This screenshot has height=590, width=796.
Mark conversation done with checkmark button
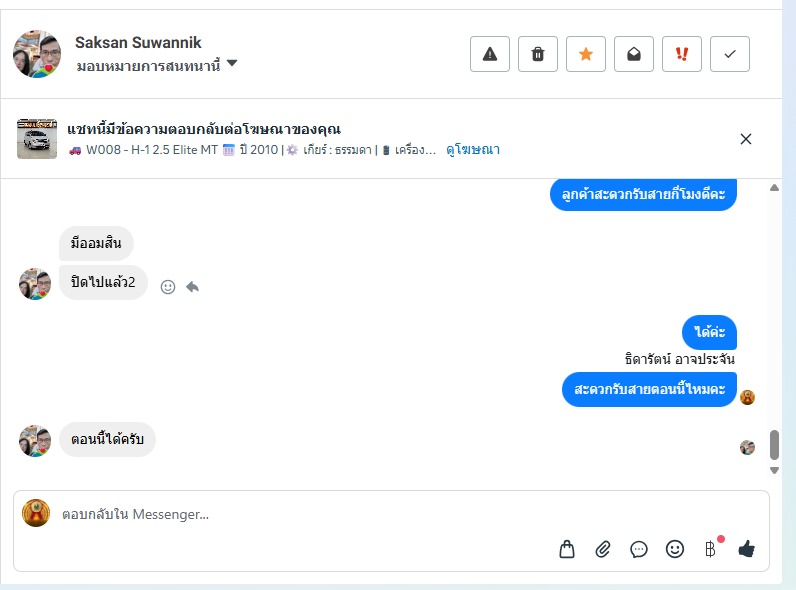(x=730, y=54)
